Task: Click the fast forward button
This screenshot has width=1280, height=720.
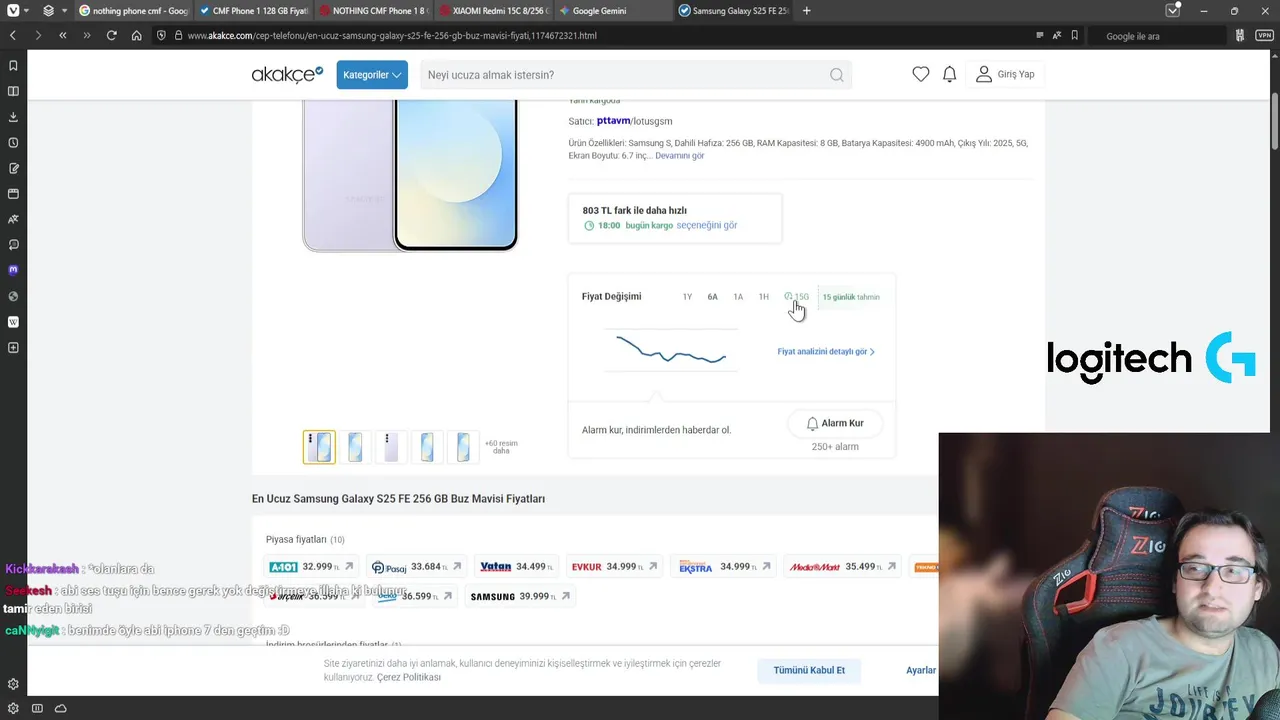Action: click(87, 35)
